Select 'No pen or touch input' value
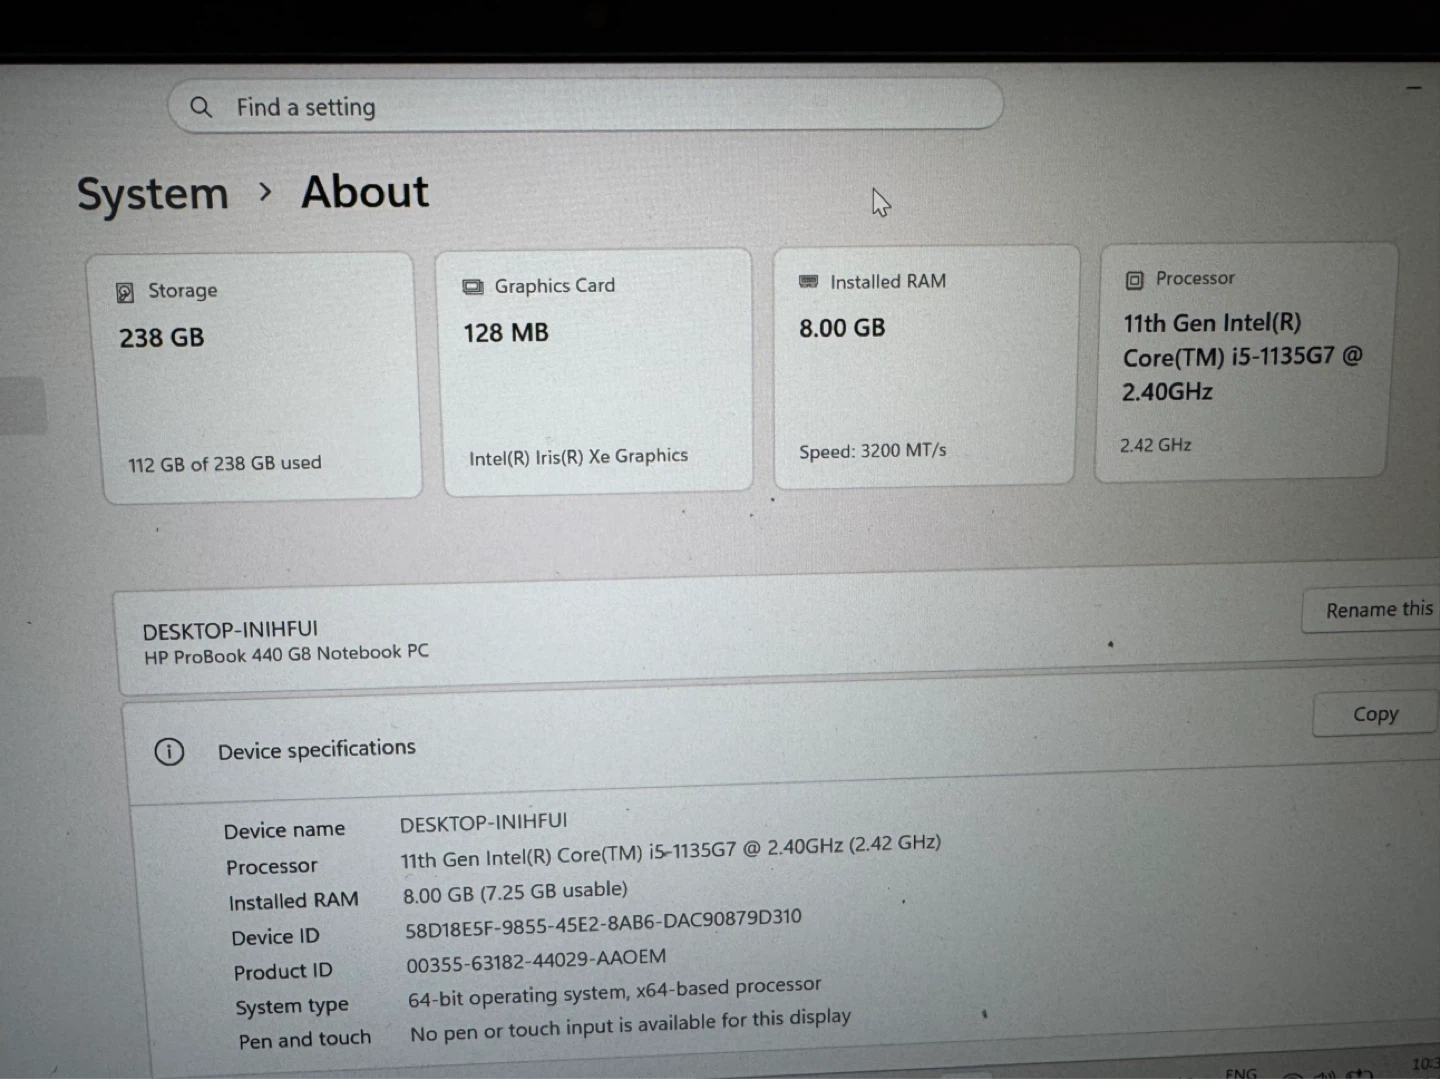Screen dimensions: 1440x1079 [x=630, y=1025]
